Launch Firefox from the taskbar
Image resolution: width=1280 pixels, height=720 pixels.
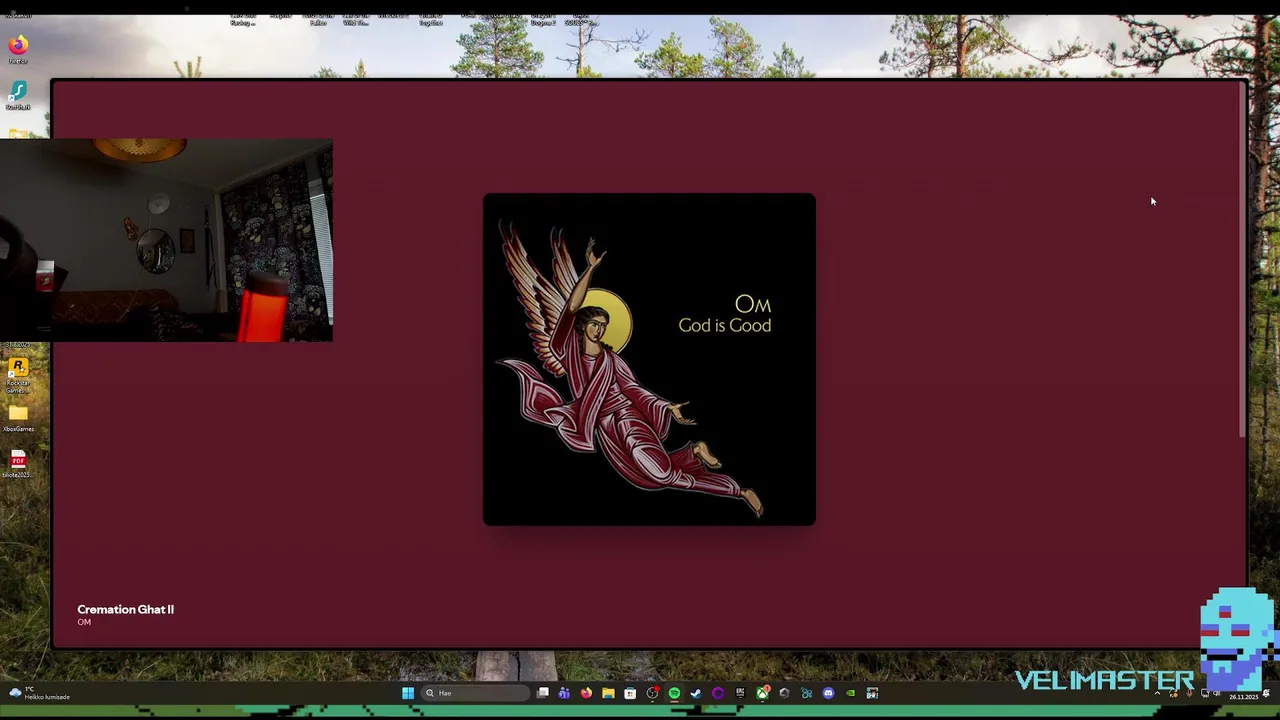pos(586,693)
